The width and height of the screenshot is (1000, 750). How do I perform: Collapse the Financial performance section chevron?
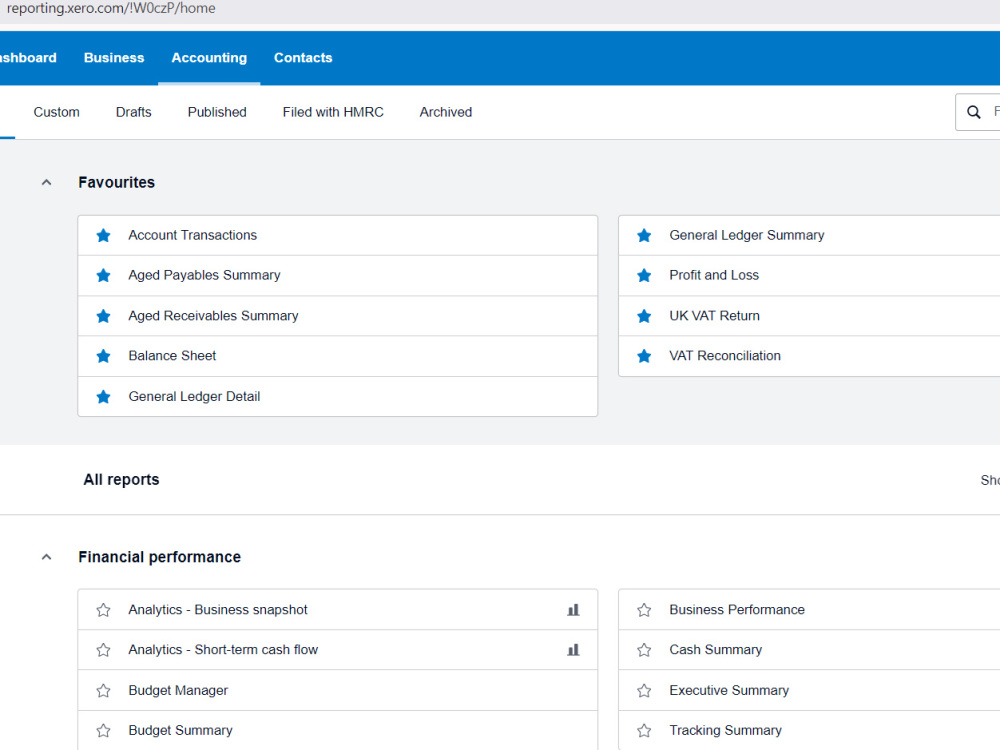tap(47, 557)
